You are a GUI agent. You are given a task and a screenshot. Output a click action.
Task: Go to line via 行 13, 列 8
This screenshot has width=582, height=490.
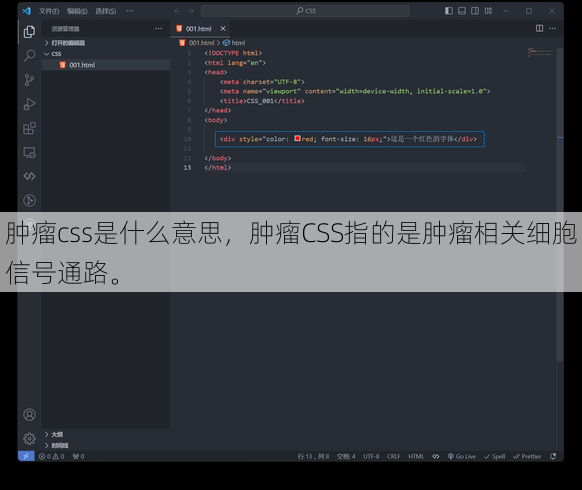tap(313, 456)
